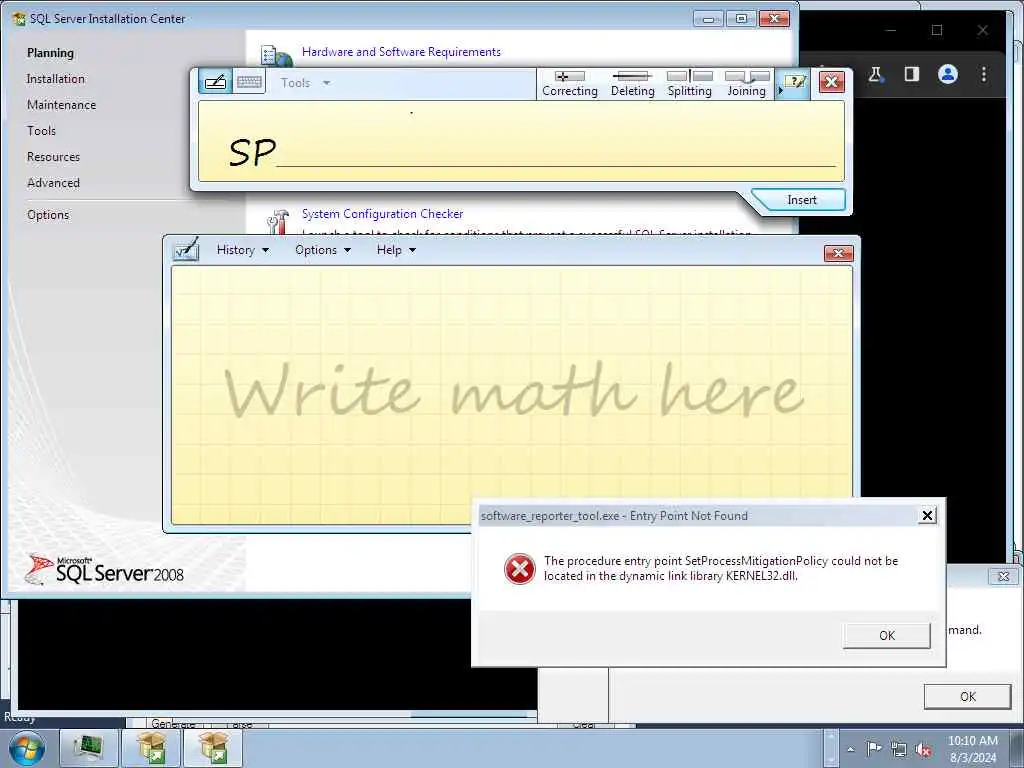Open the network status tray icon
The image size is (1024, 768).
click(899, 750)
